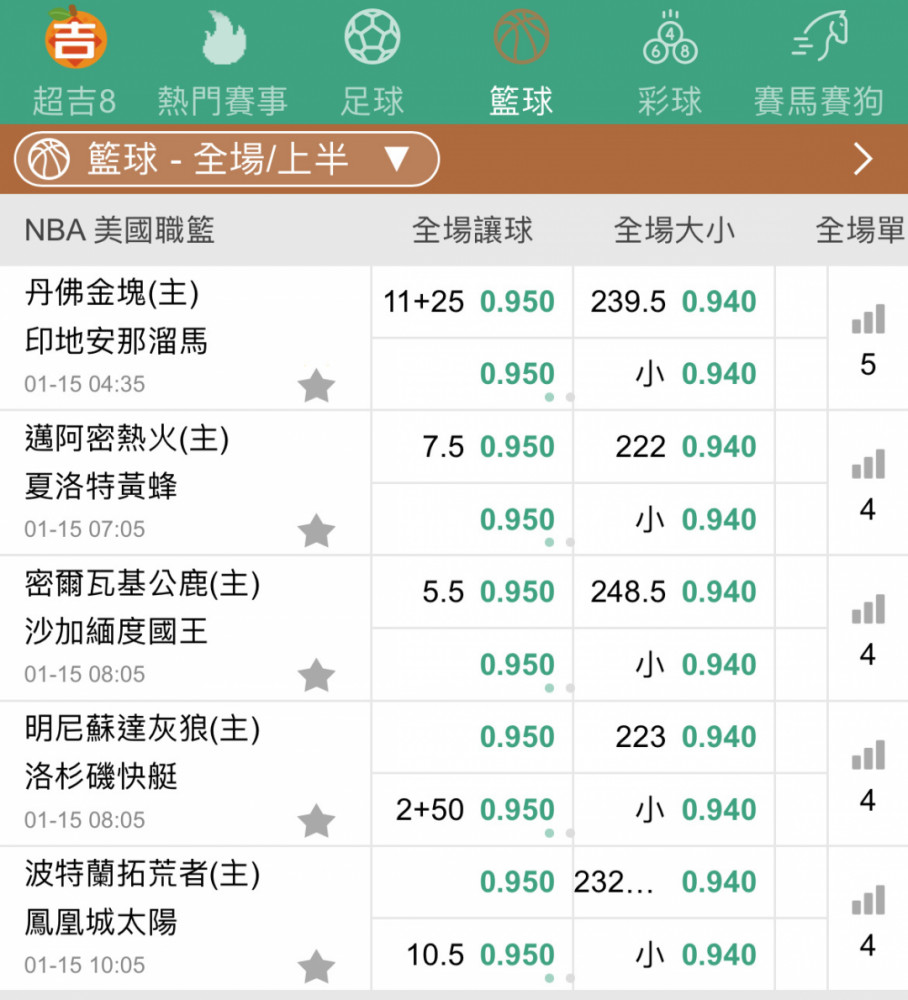
Task: Select the basketball icon in top navigation
Action: tap(521, 37)
